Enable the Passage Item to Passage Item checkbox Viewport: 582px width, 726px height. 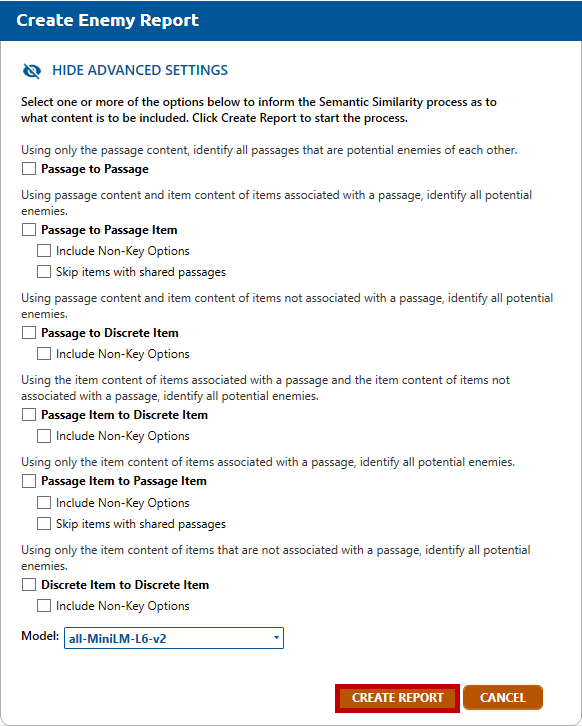[x=29, y=481]
